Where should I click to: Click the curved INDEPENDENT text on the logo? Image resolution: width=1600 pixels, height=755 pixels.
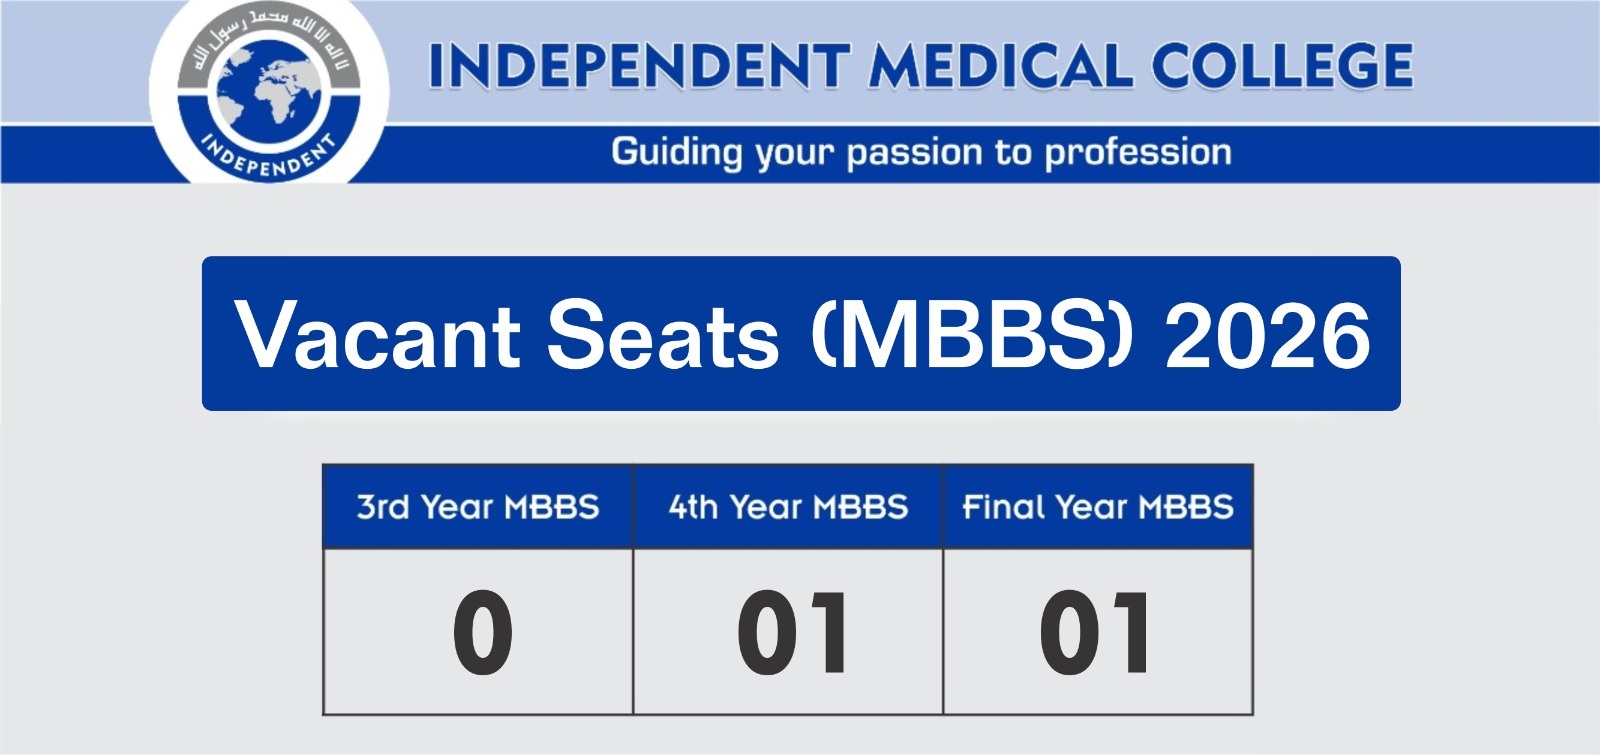[x=268, y=155]
